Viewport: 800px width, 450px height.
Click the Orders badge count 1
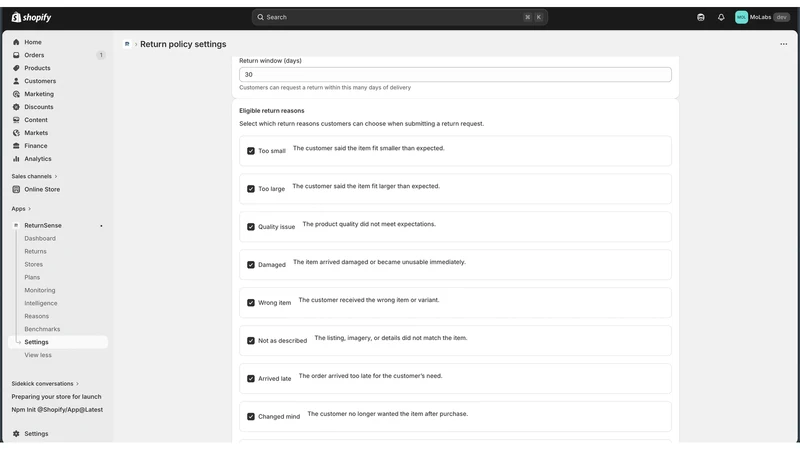coord(101,55)
